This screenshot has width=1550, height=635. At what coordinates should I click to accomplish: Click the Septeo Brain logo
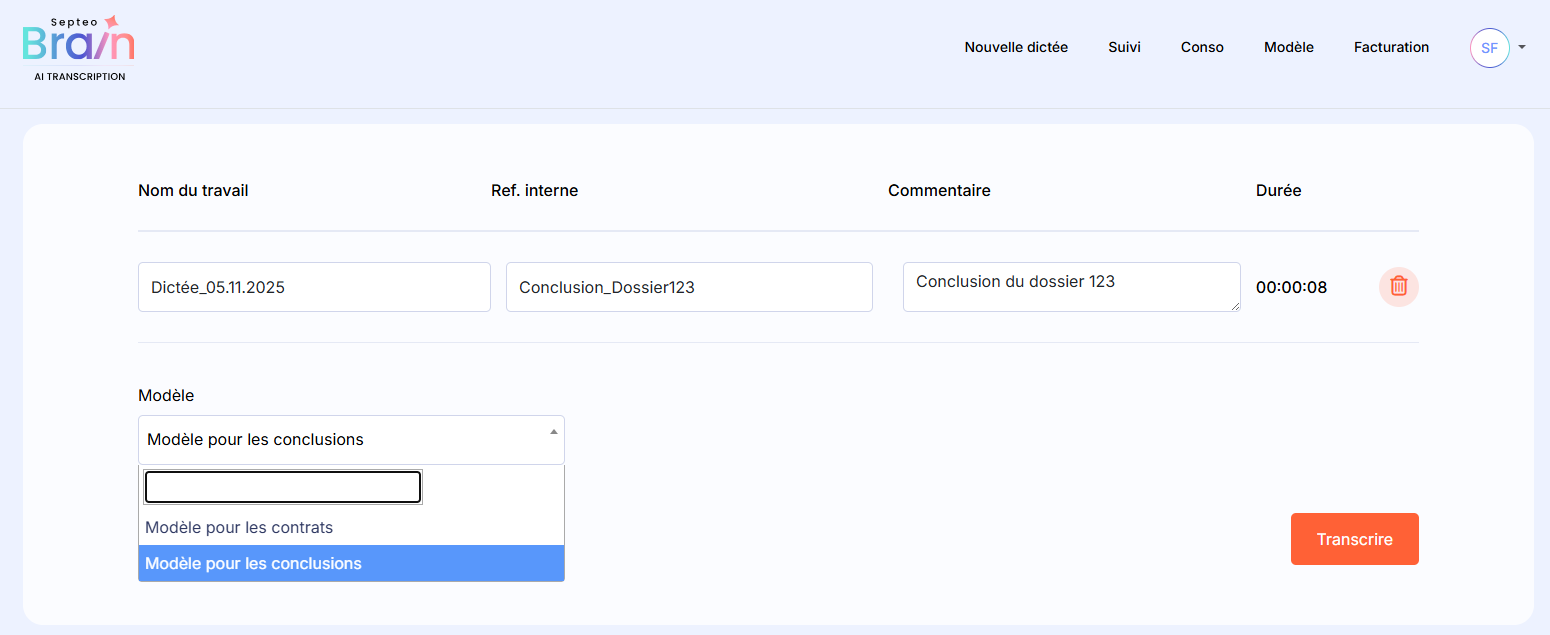click(x=78, y=48)
